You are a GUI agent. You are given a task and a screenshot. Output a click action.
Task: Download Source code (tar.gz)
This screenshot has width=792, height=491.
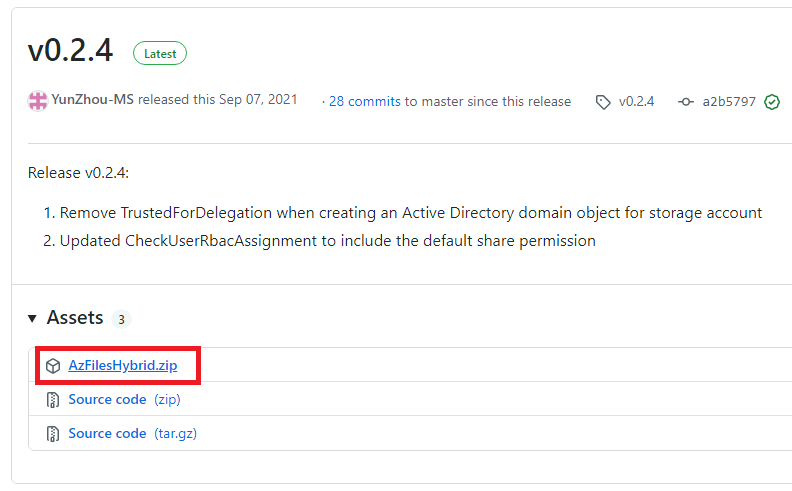pos(132,433)
